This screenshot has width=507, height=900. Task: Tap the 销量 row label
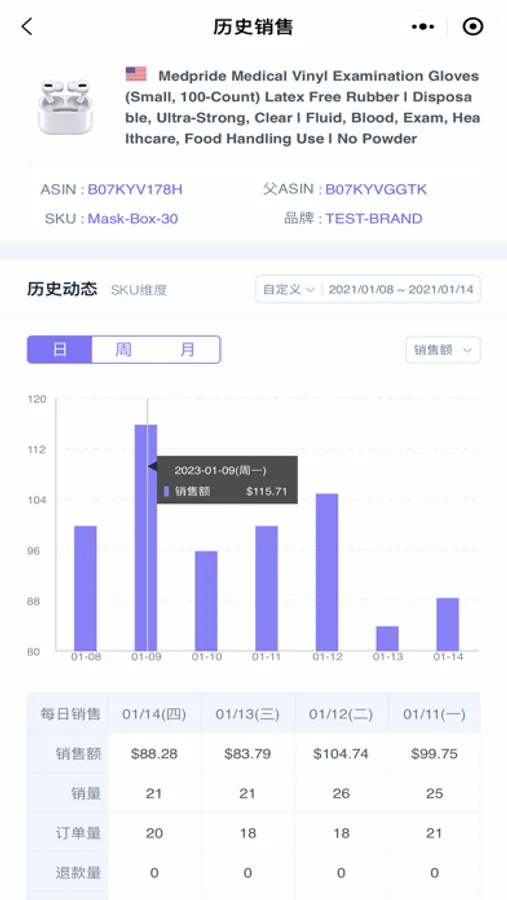click(86, 793)
